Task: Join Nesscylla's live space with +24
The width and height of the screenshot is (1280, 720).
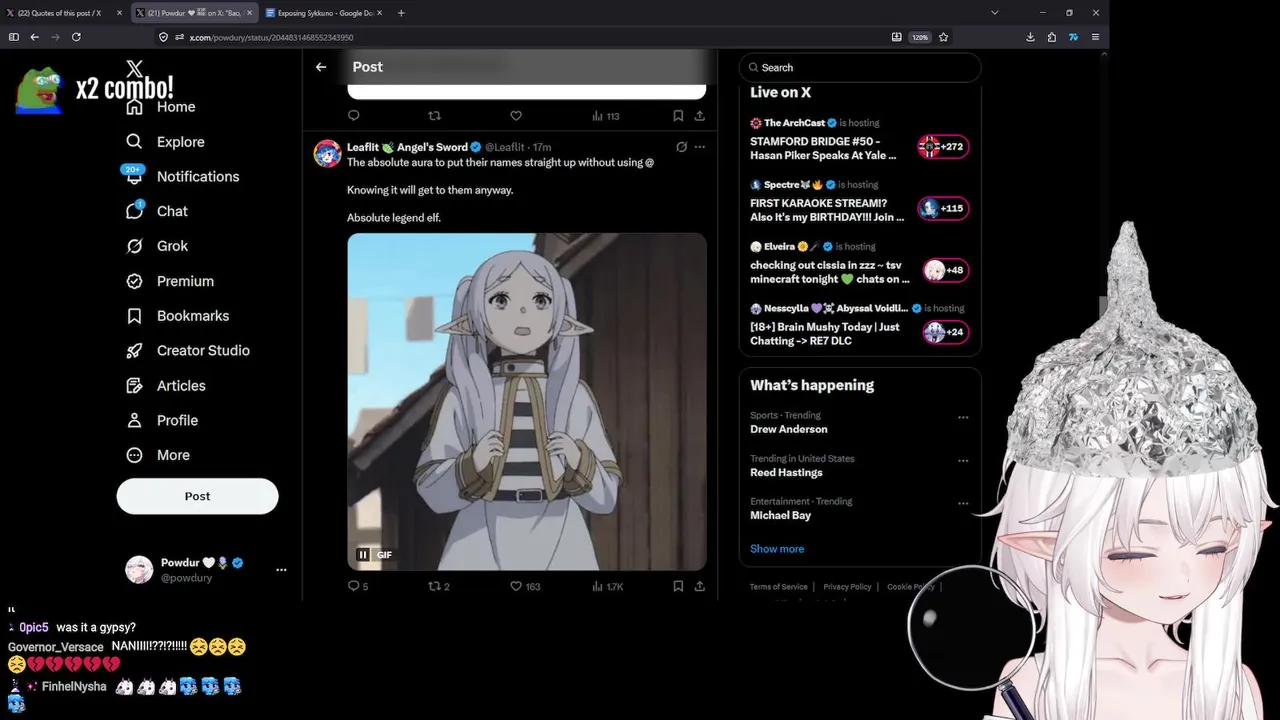Action: [x=944, y=332]
